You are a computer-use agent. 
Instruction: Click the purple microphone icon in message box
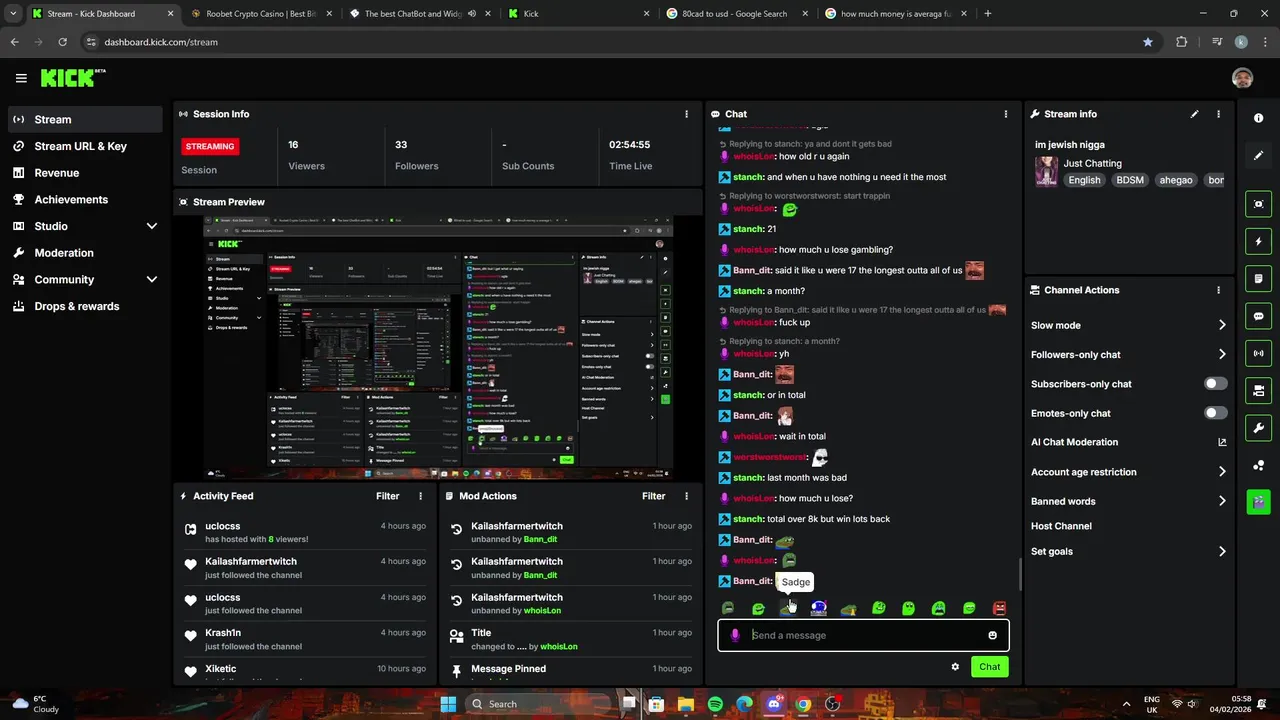(735, 635)
